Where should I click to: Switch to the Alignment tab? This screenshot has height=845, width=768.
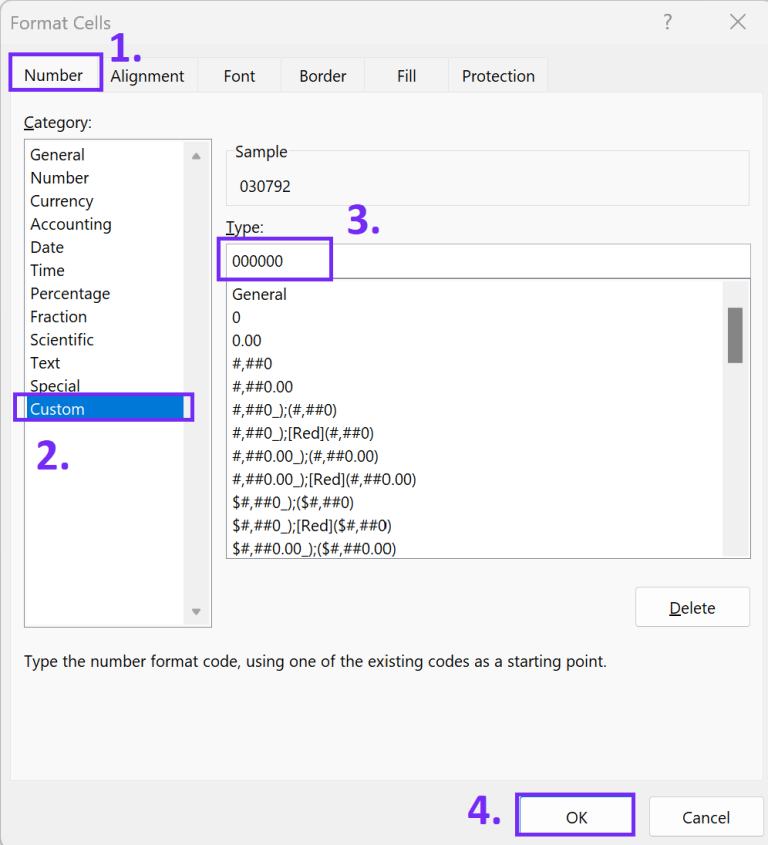(x=147, y=75)
